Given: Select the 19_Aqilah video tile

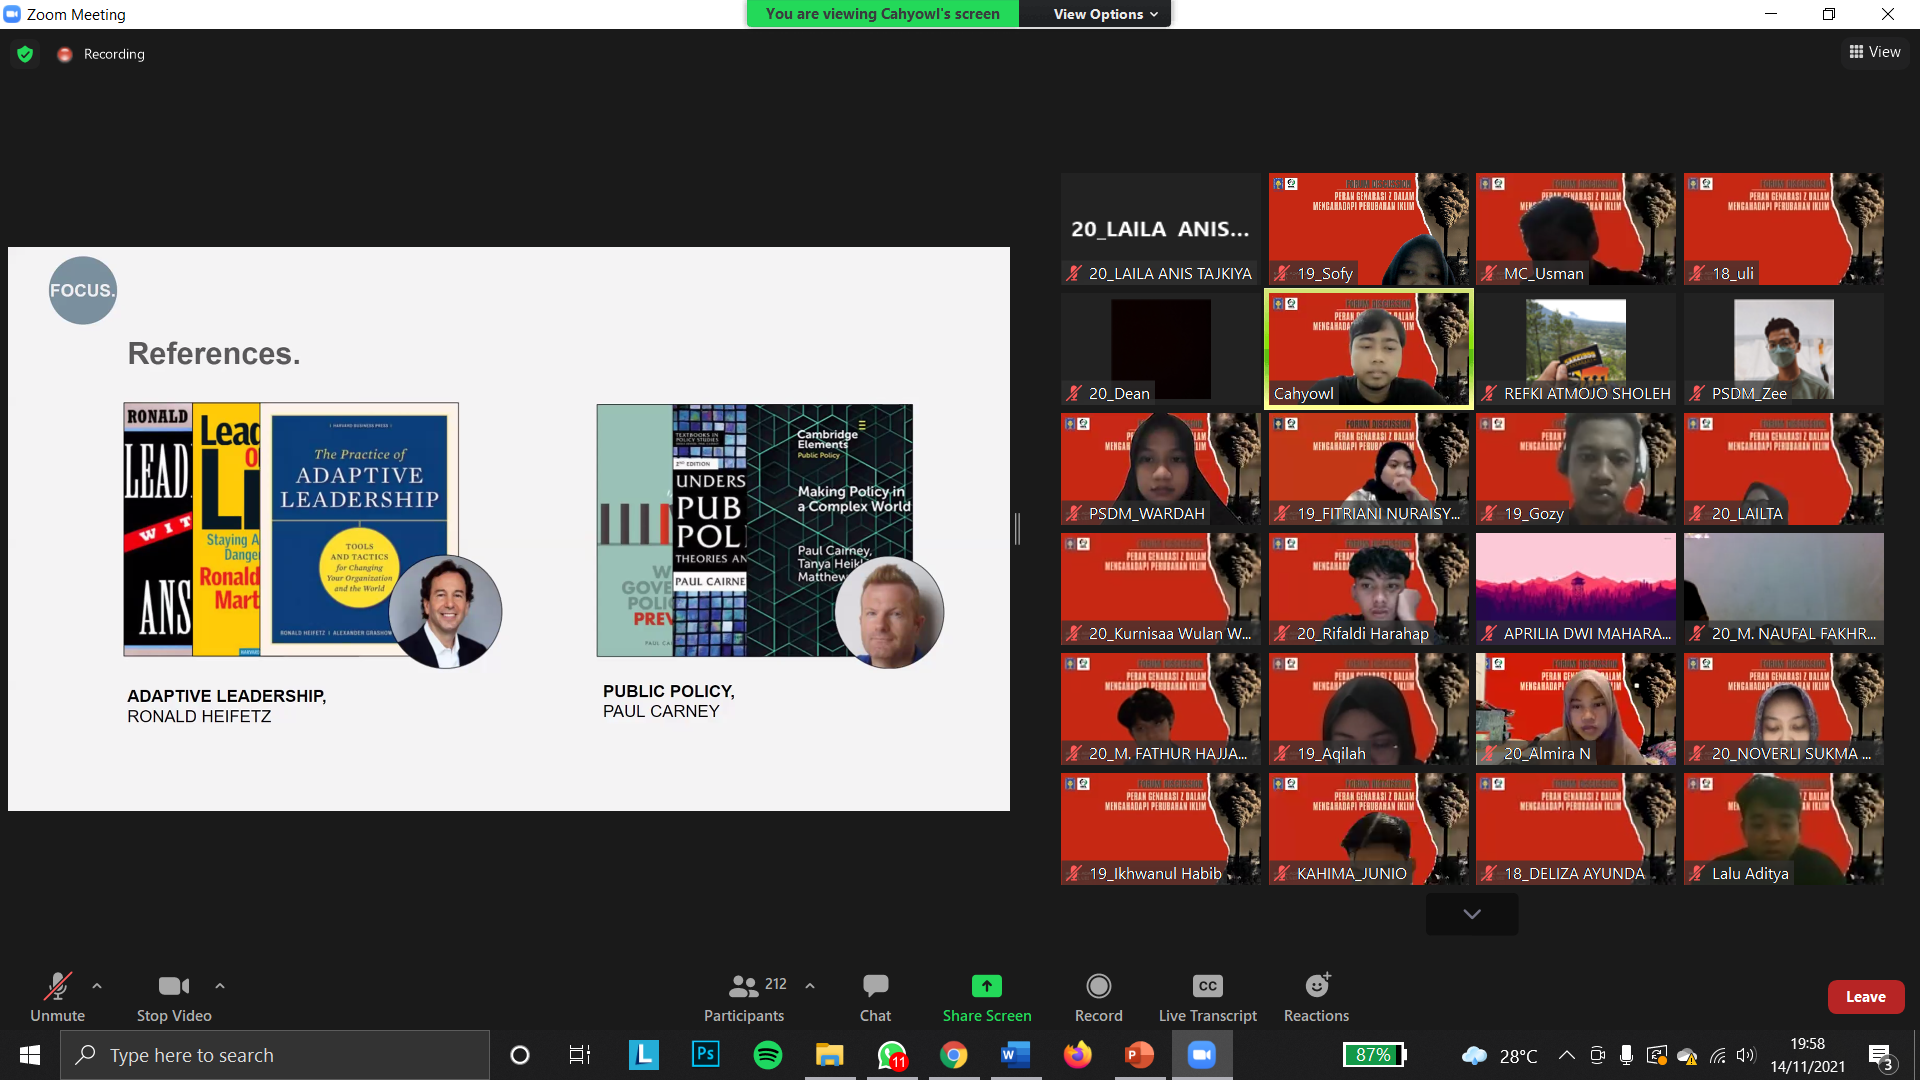Looking at the screenshot, I should tap(1368, 709).
